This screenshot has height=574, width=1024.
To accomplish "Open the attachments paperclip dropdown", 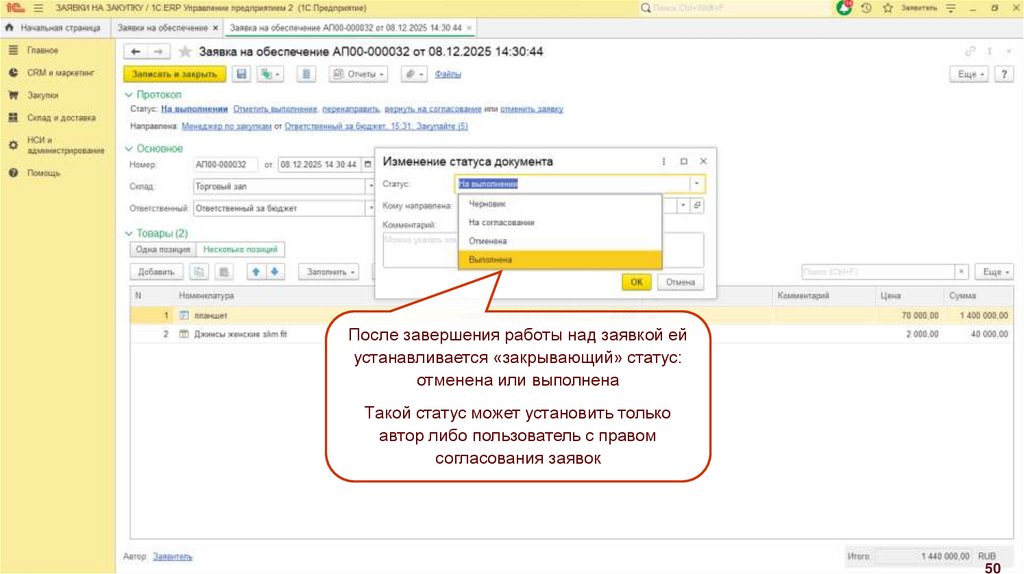I will pyautogui.click(x=413, y=74).
